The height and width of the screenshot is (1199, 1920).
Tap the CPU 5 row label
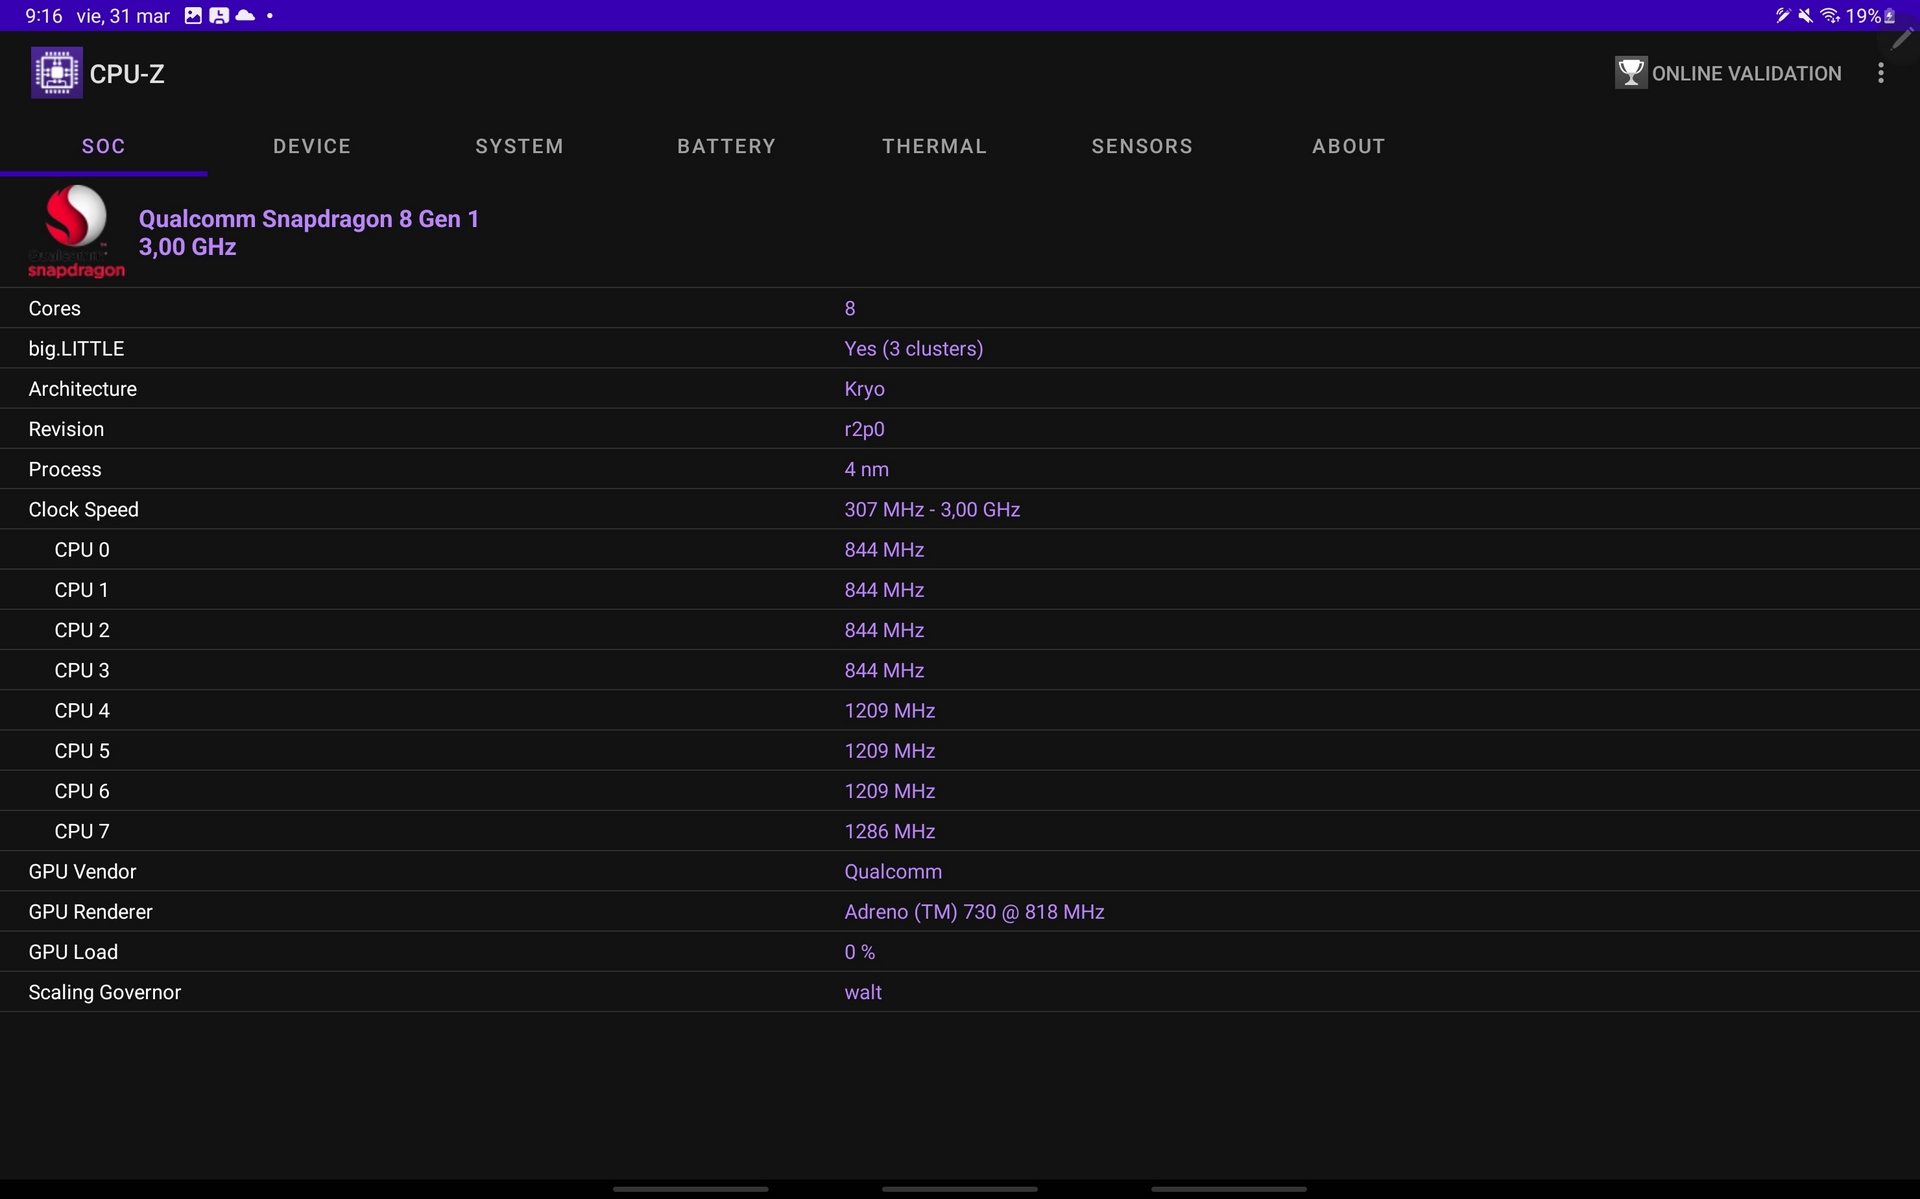(x=82, y=751)
